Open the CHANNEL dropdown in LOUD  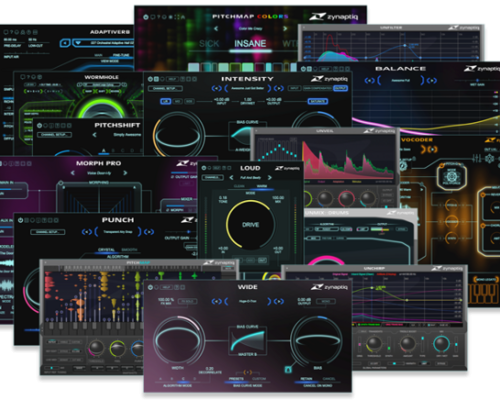[212, 178]
